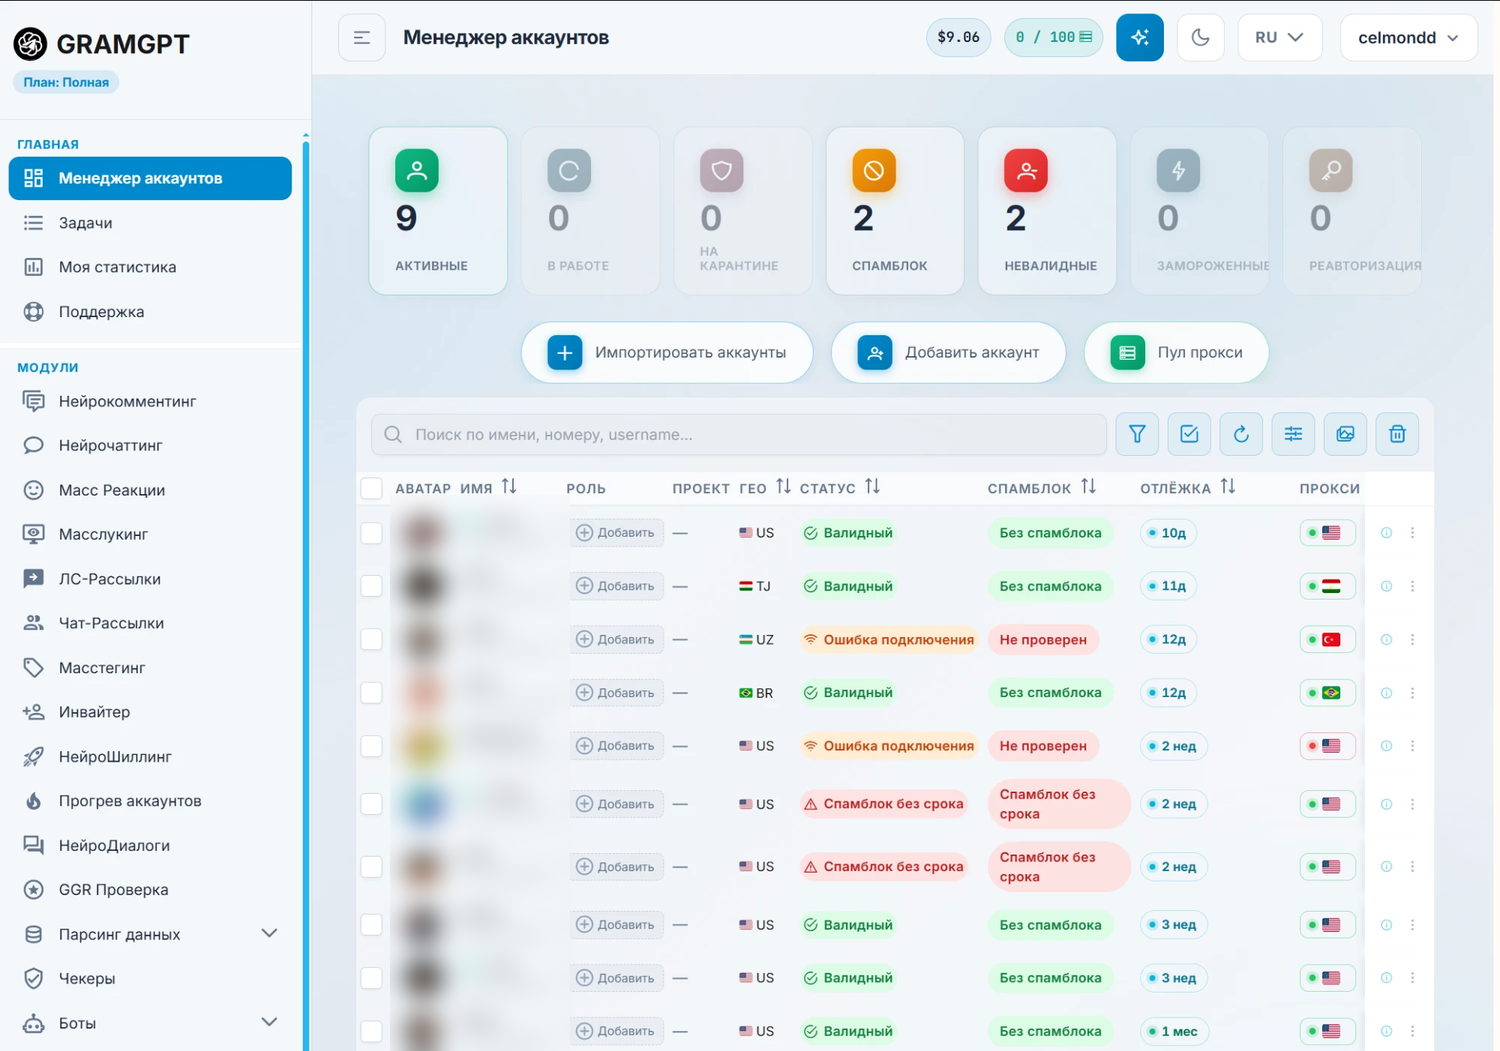Check the checkbox of the UZ account row
Screen dimensions: 1500x1051
point(372,639)
